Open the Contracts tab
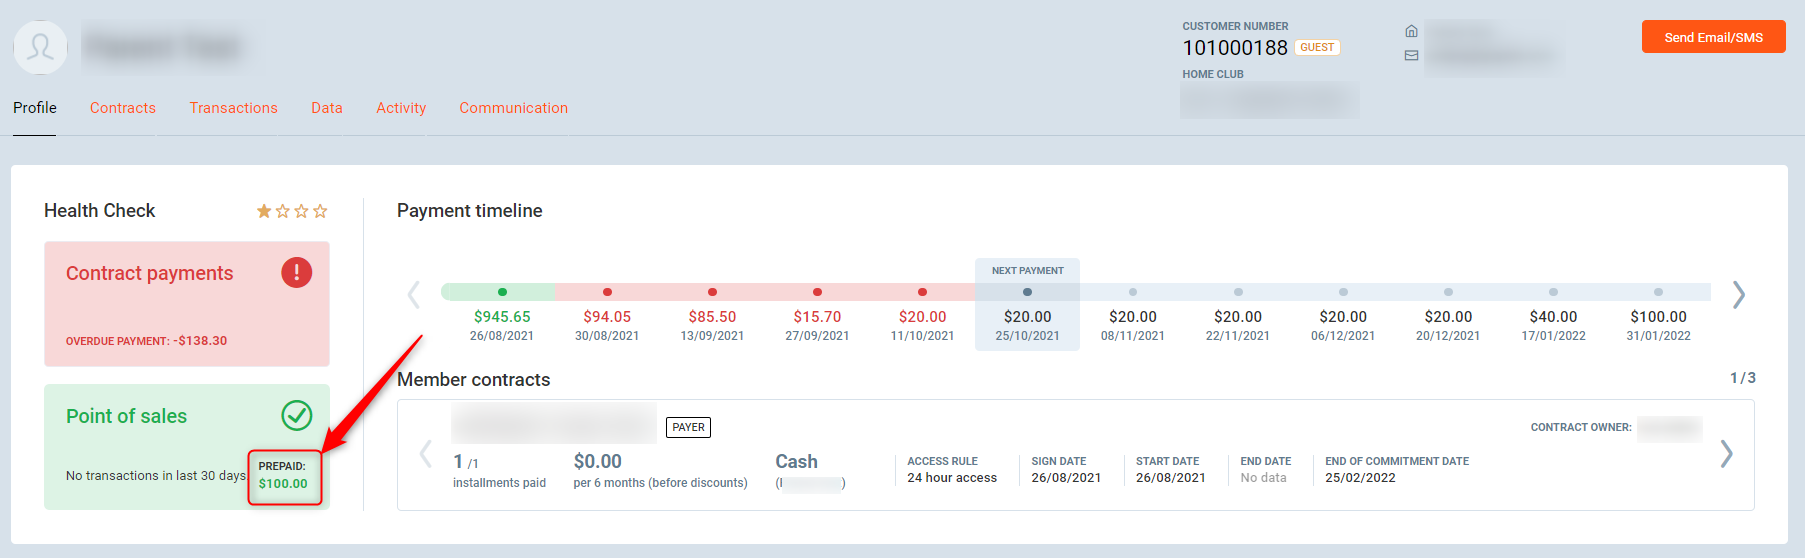The image size is (1805, 558). 123,108
